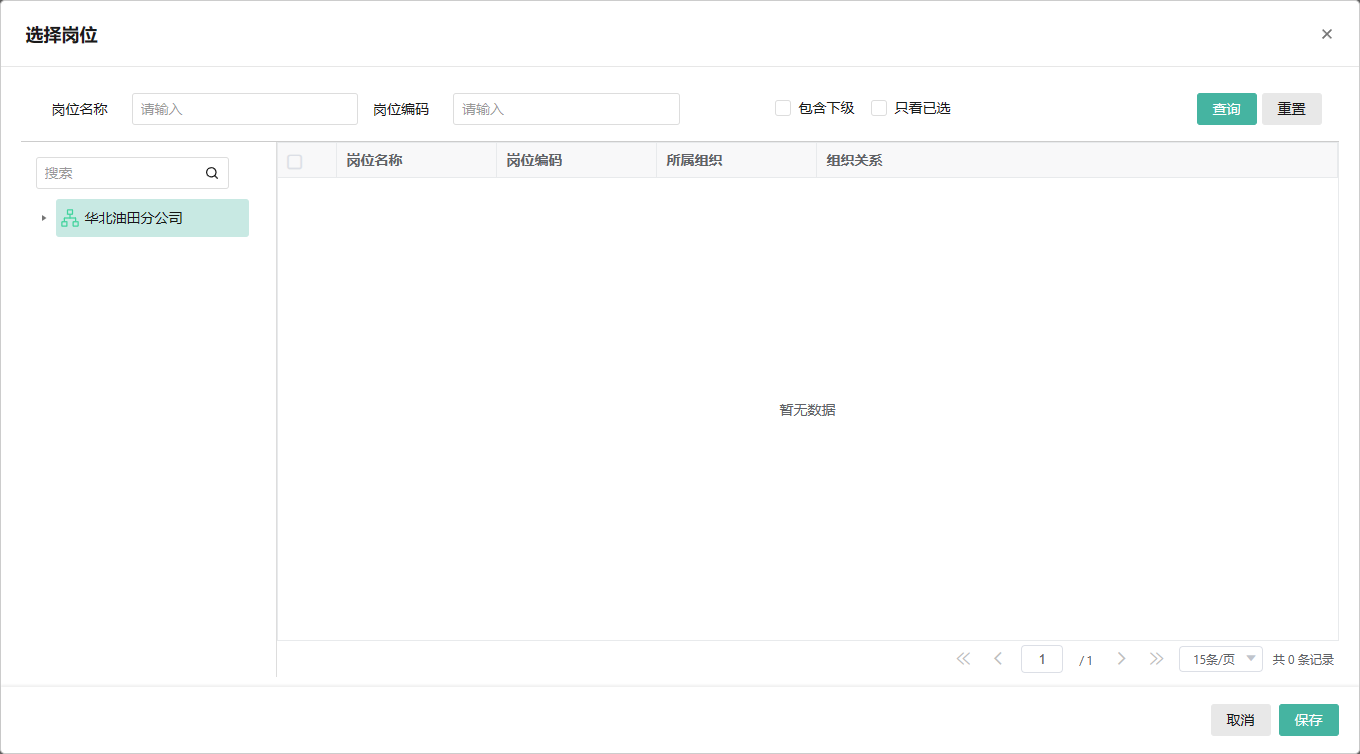The width and height of the screenshot is (1360, 754).
Task: Close the 选择岗位 dialog with X
Action: pyautogui.click(x=1327, y=34)
